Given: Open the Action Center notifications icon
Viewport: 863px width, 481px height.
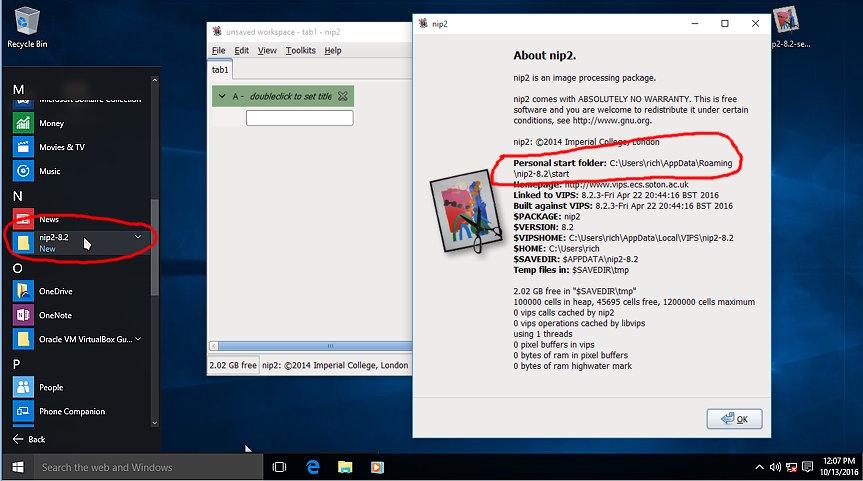Looking at the screenshot, I should tap(807, 467).
